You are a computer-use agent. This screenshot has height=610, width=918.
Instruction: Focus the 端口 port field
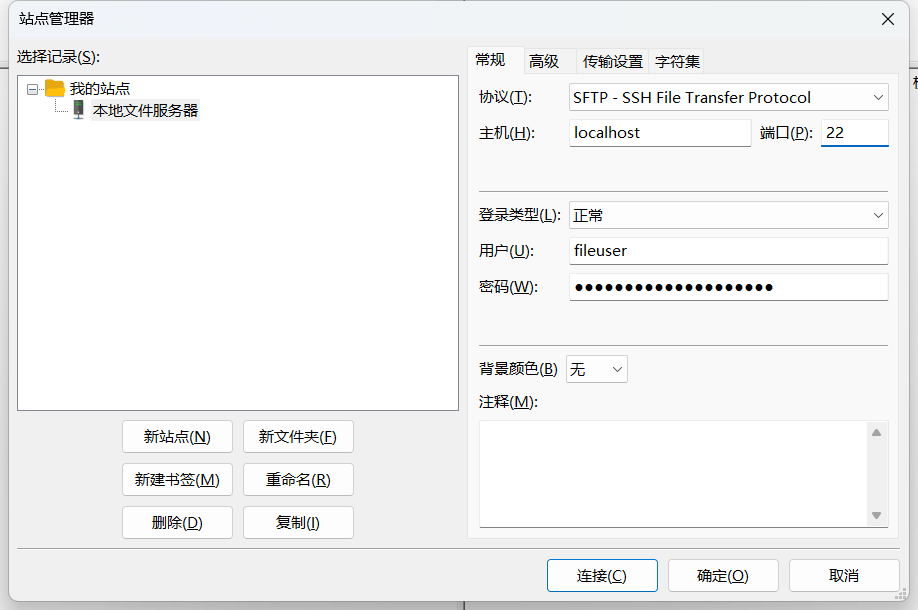pos(854,133)
